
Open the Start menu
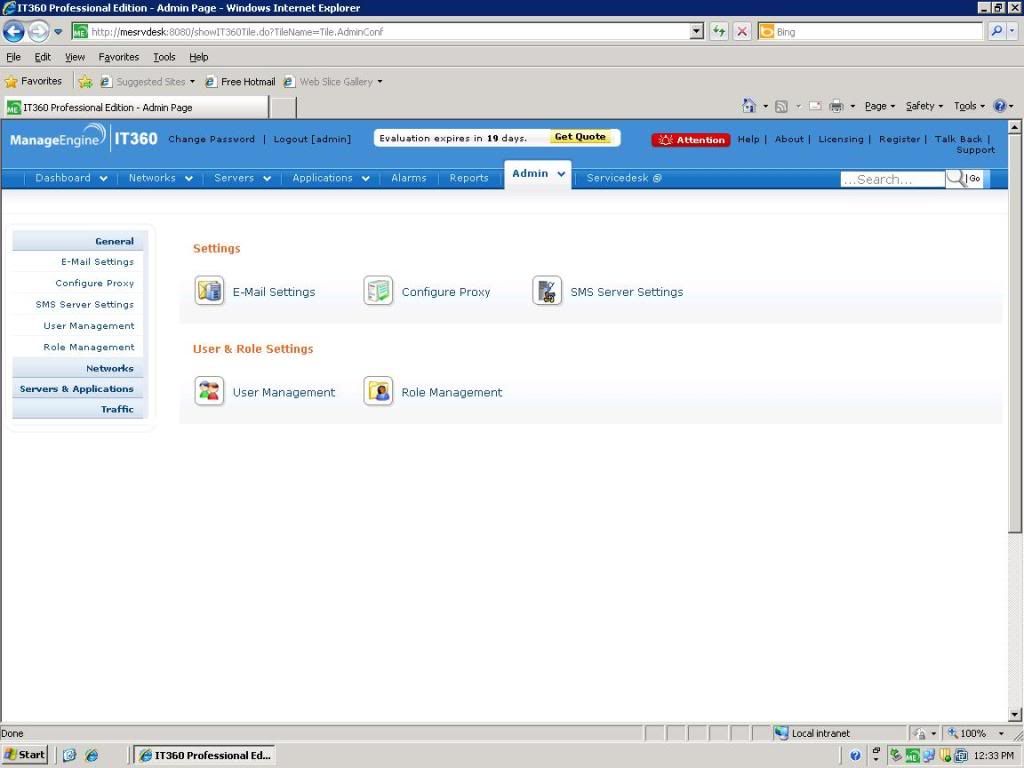click(x=25, y=755)
